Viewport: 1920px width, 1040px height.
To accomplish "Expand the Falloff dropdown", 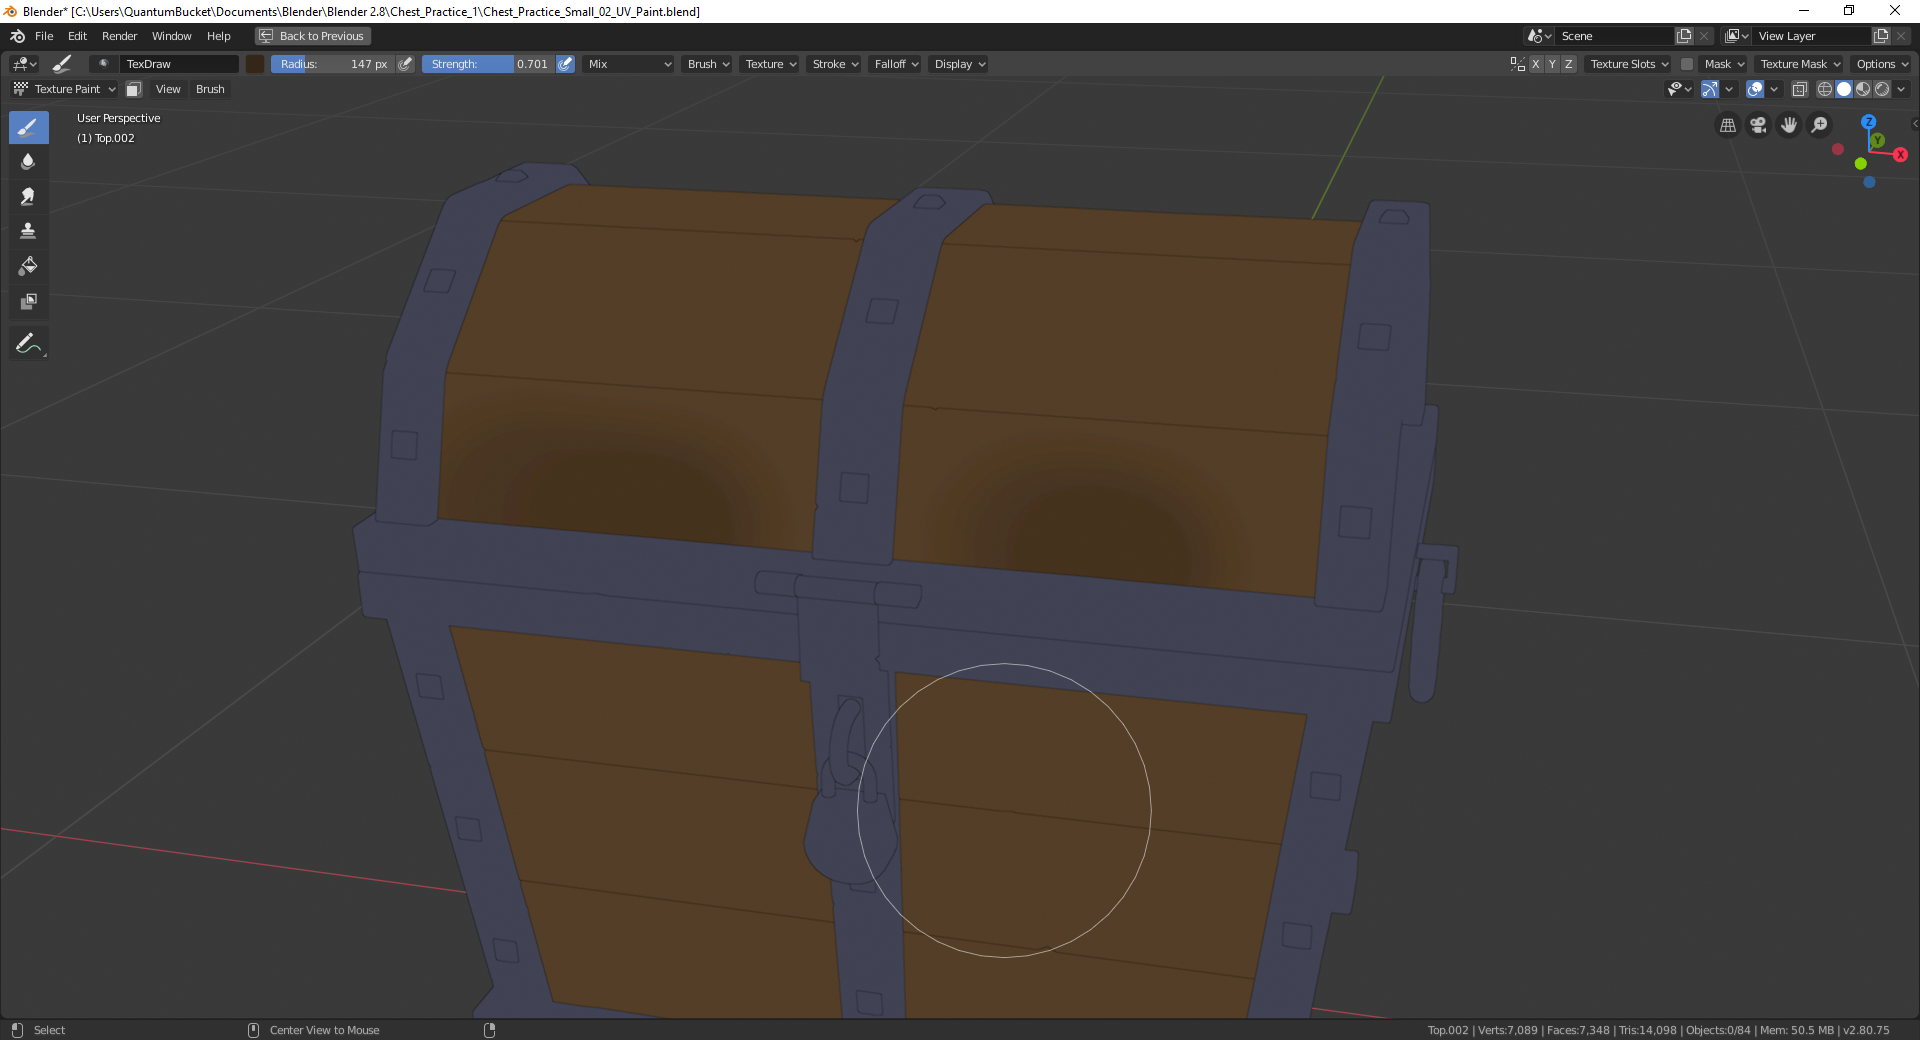I will [896, 64].
